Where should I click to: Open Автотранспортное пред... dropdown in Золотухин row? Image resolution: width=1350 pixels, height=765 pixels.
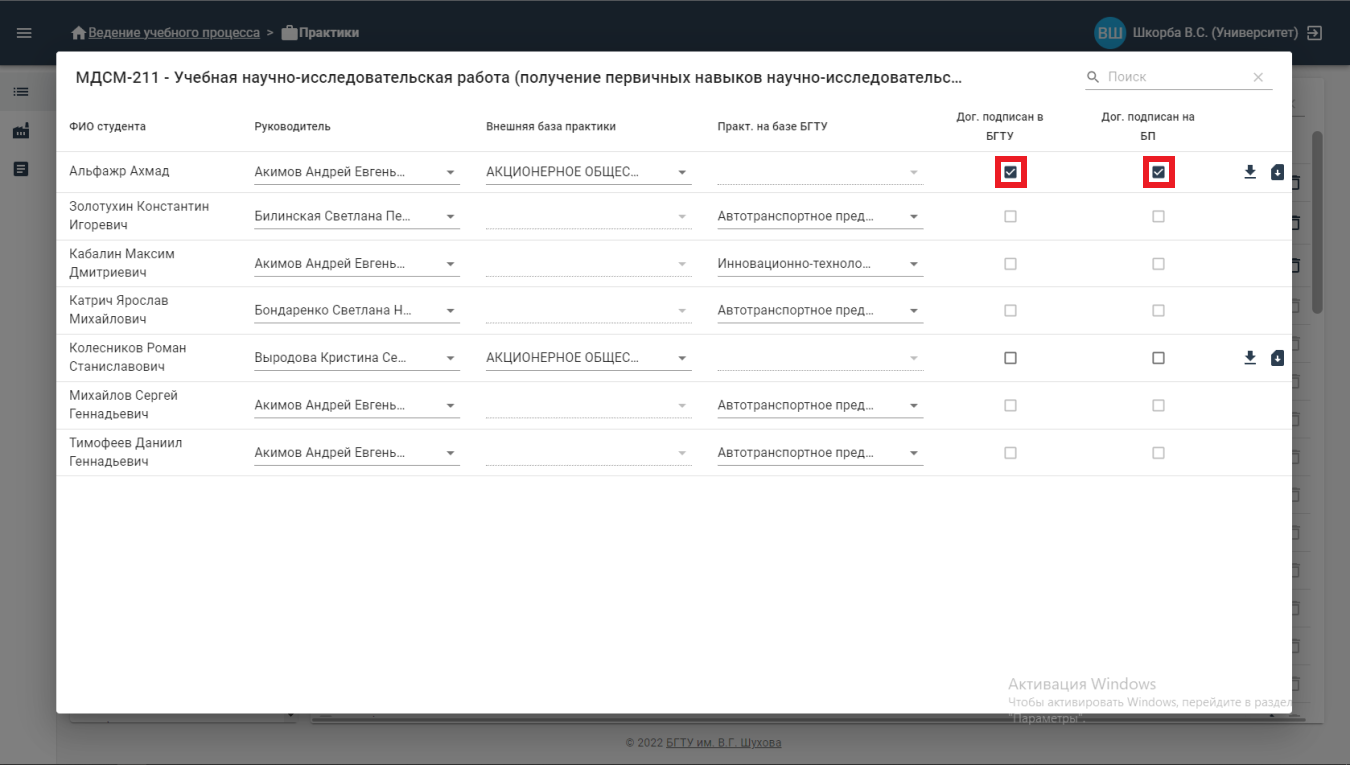(x=820, y=216)
